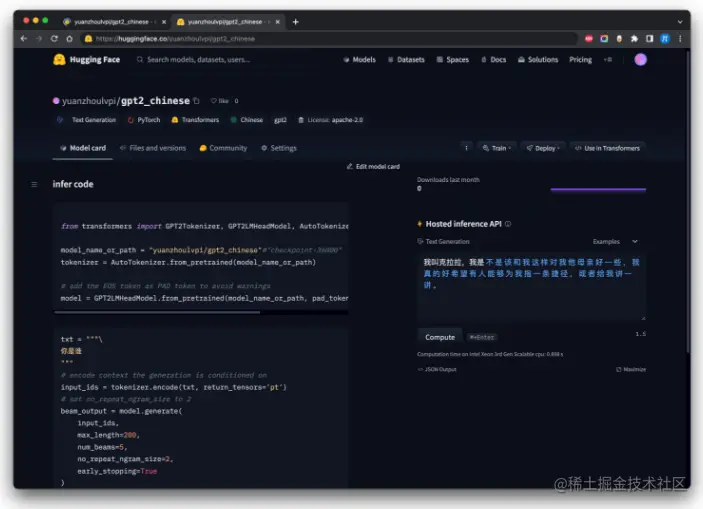Click the Compute button

440,337
